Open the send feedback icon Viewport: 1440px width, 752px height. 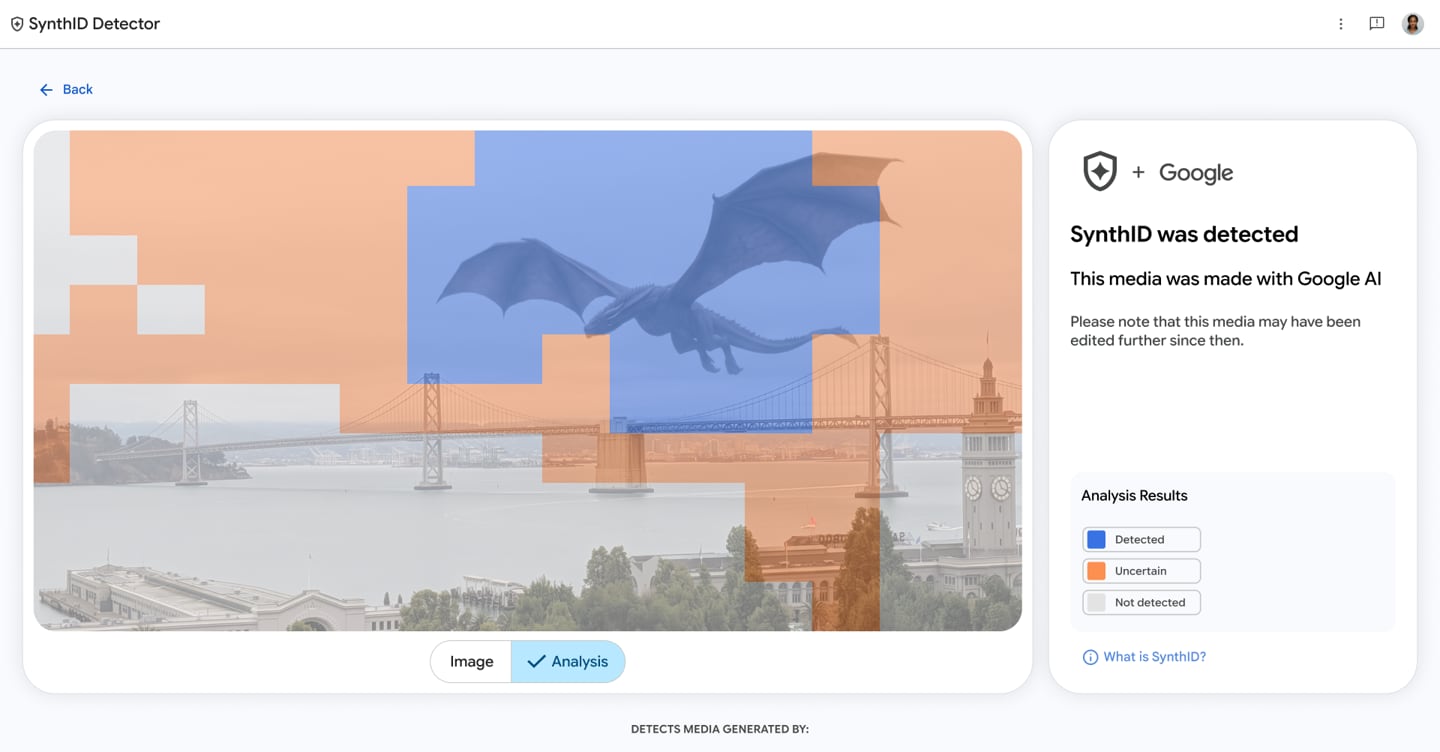coord(1377,24)
